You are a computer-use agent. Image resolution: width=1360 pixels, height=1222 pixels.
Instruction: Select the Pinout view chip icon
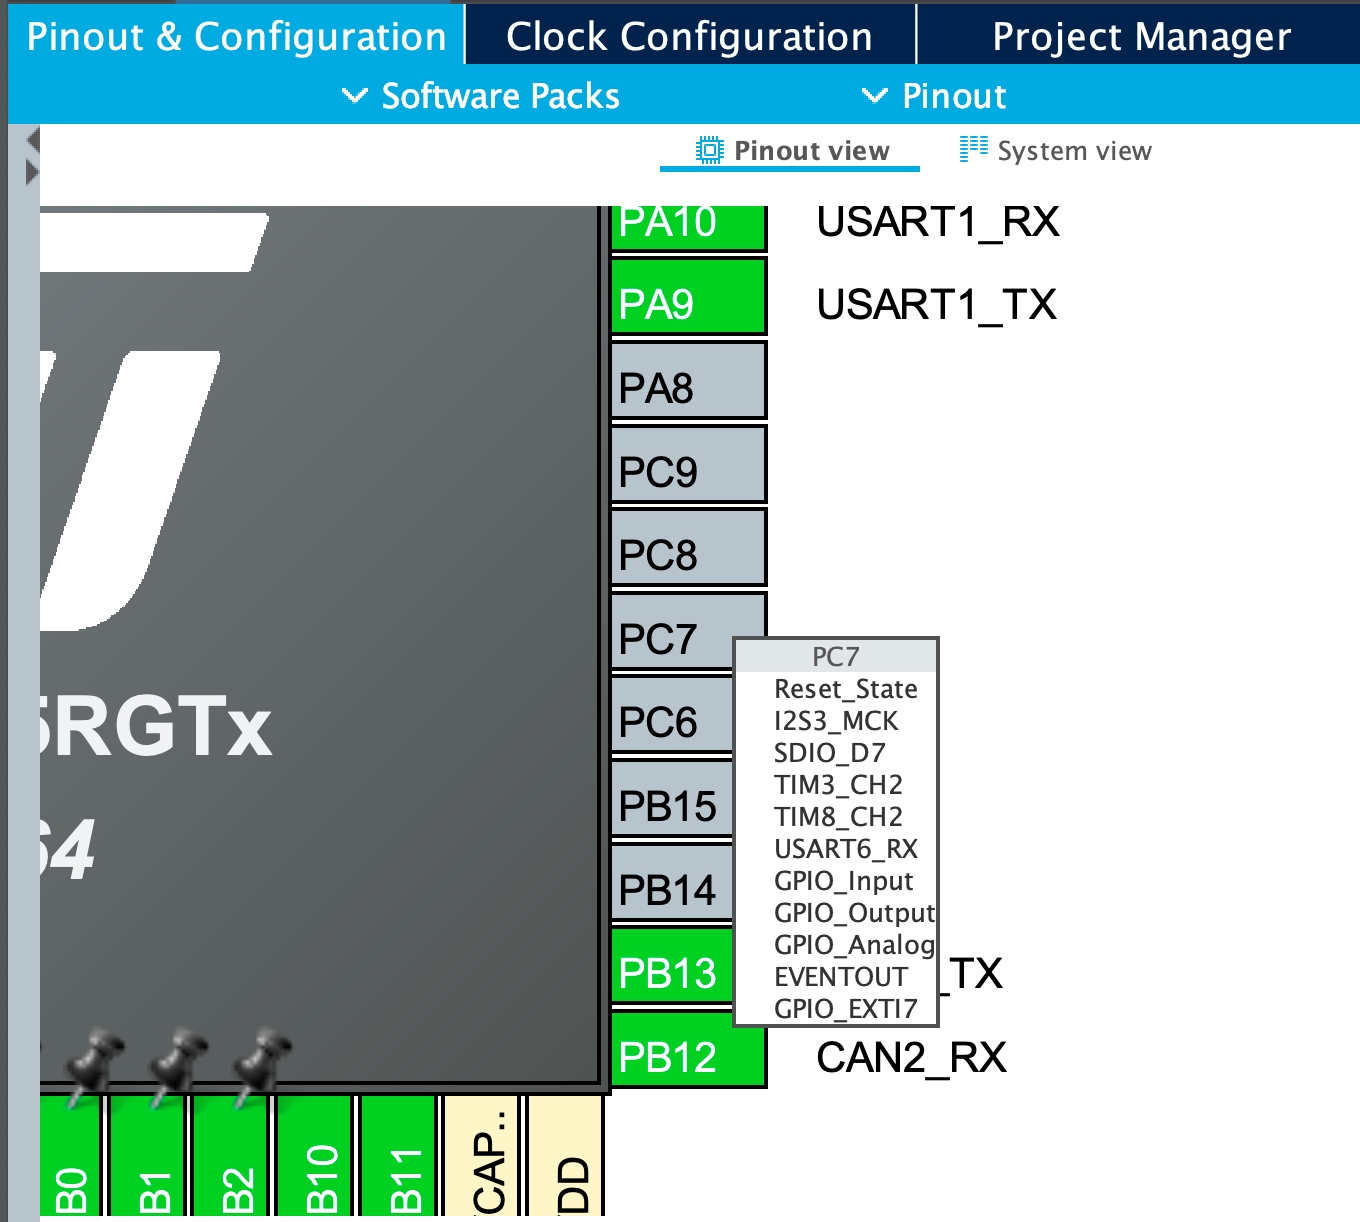point(709,151)
